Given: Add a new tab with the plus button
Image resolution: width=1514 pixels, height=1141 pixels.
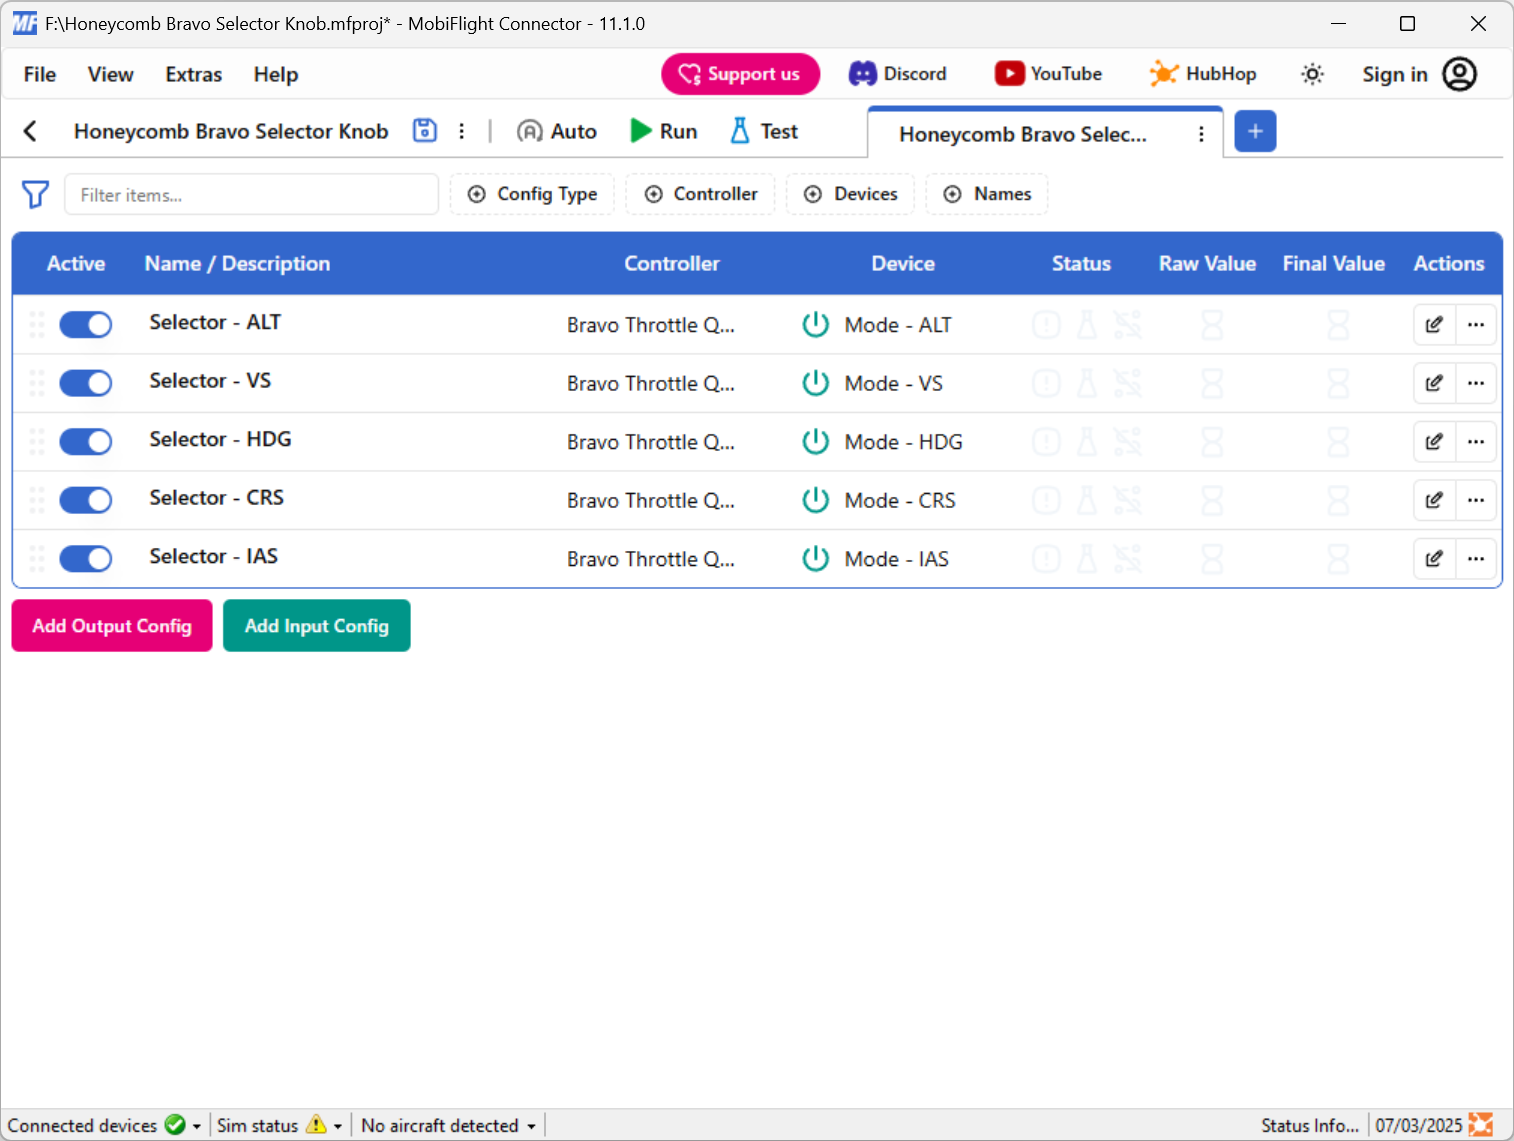Looking at the screenshot, I should coord(1255,131).
